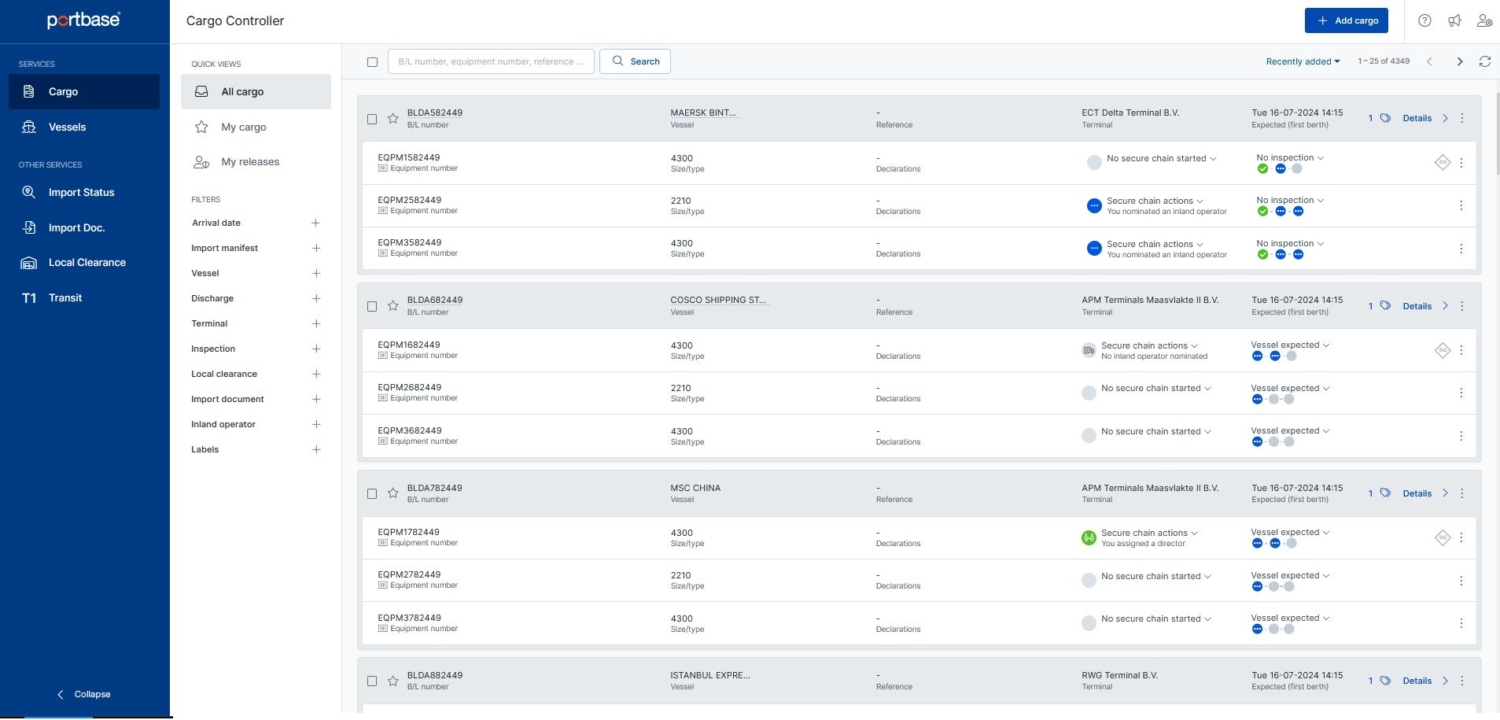Open the Search magnifier button
Screen dimensions: 1500x720
click(635, 61)
